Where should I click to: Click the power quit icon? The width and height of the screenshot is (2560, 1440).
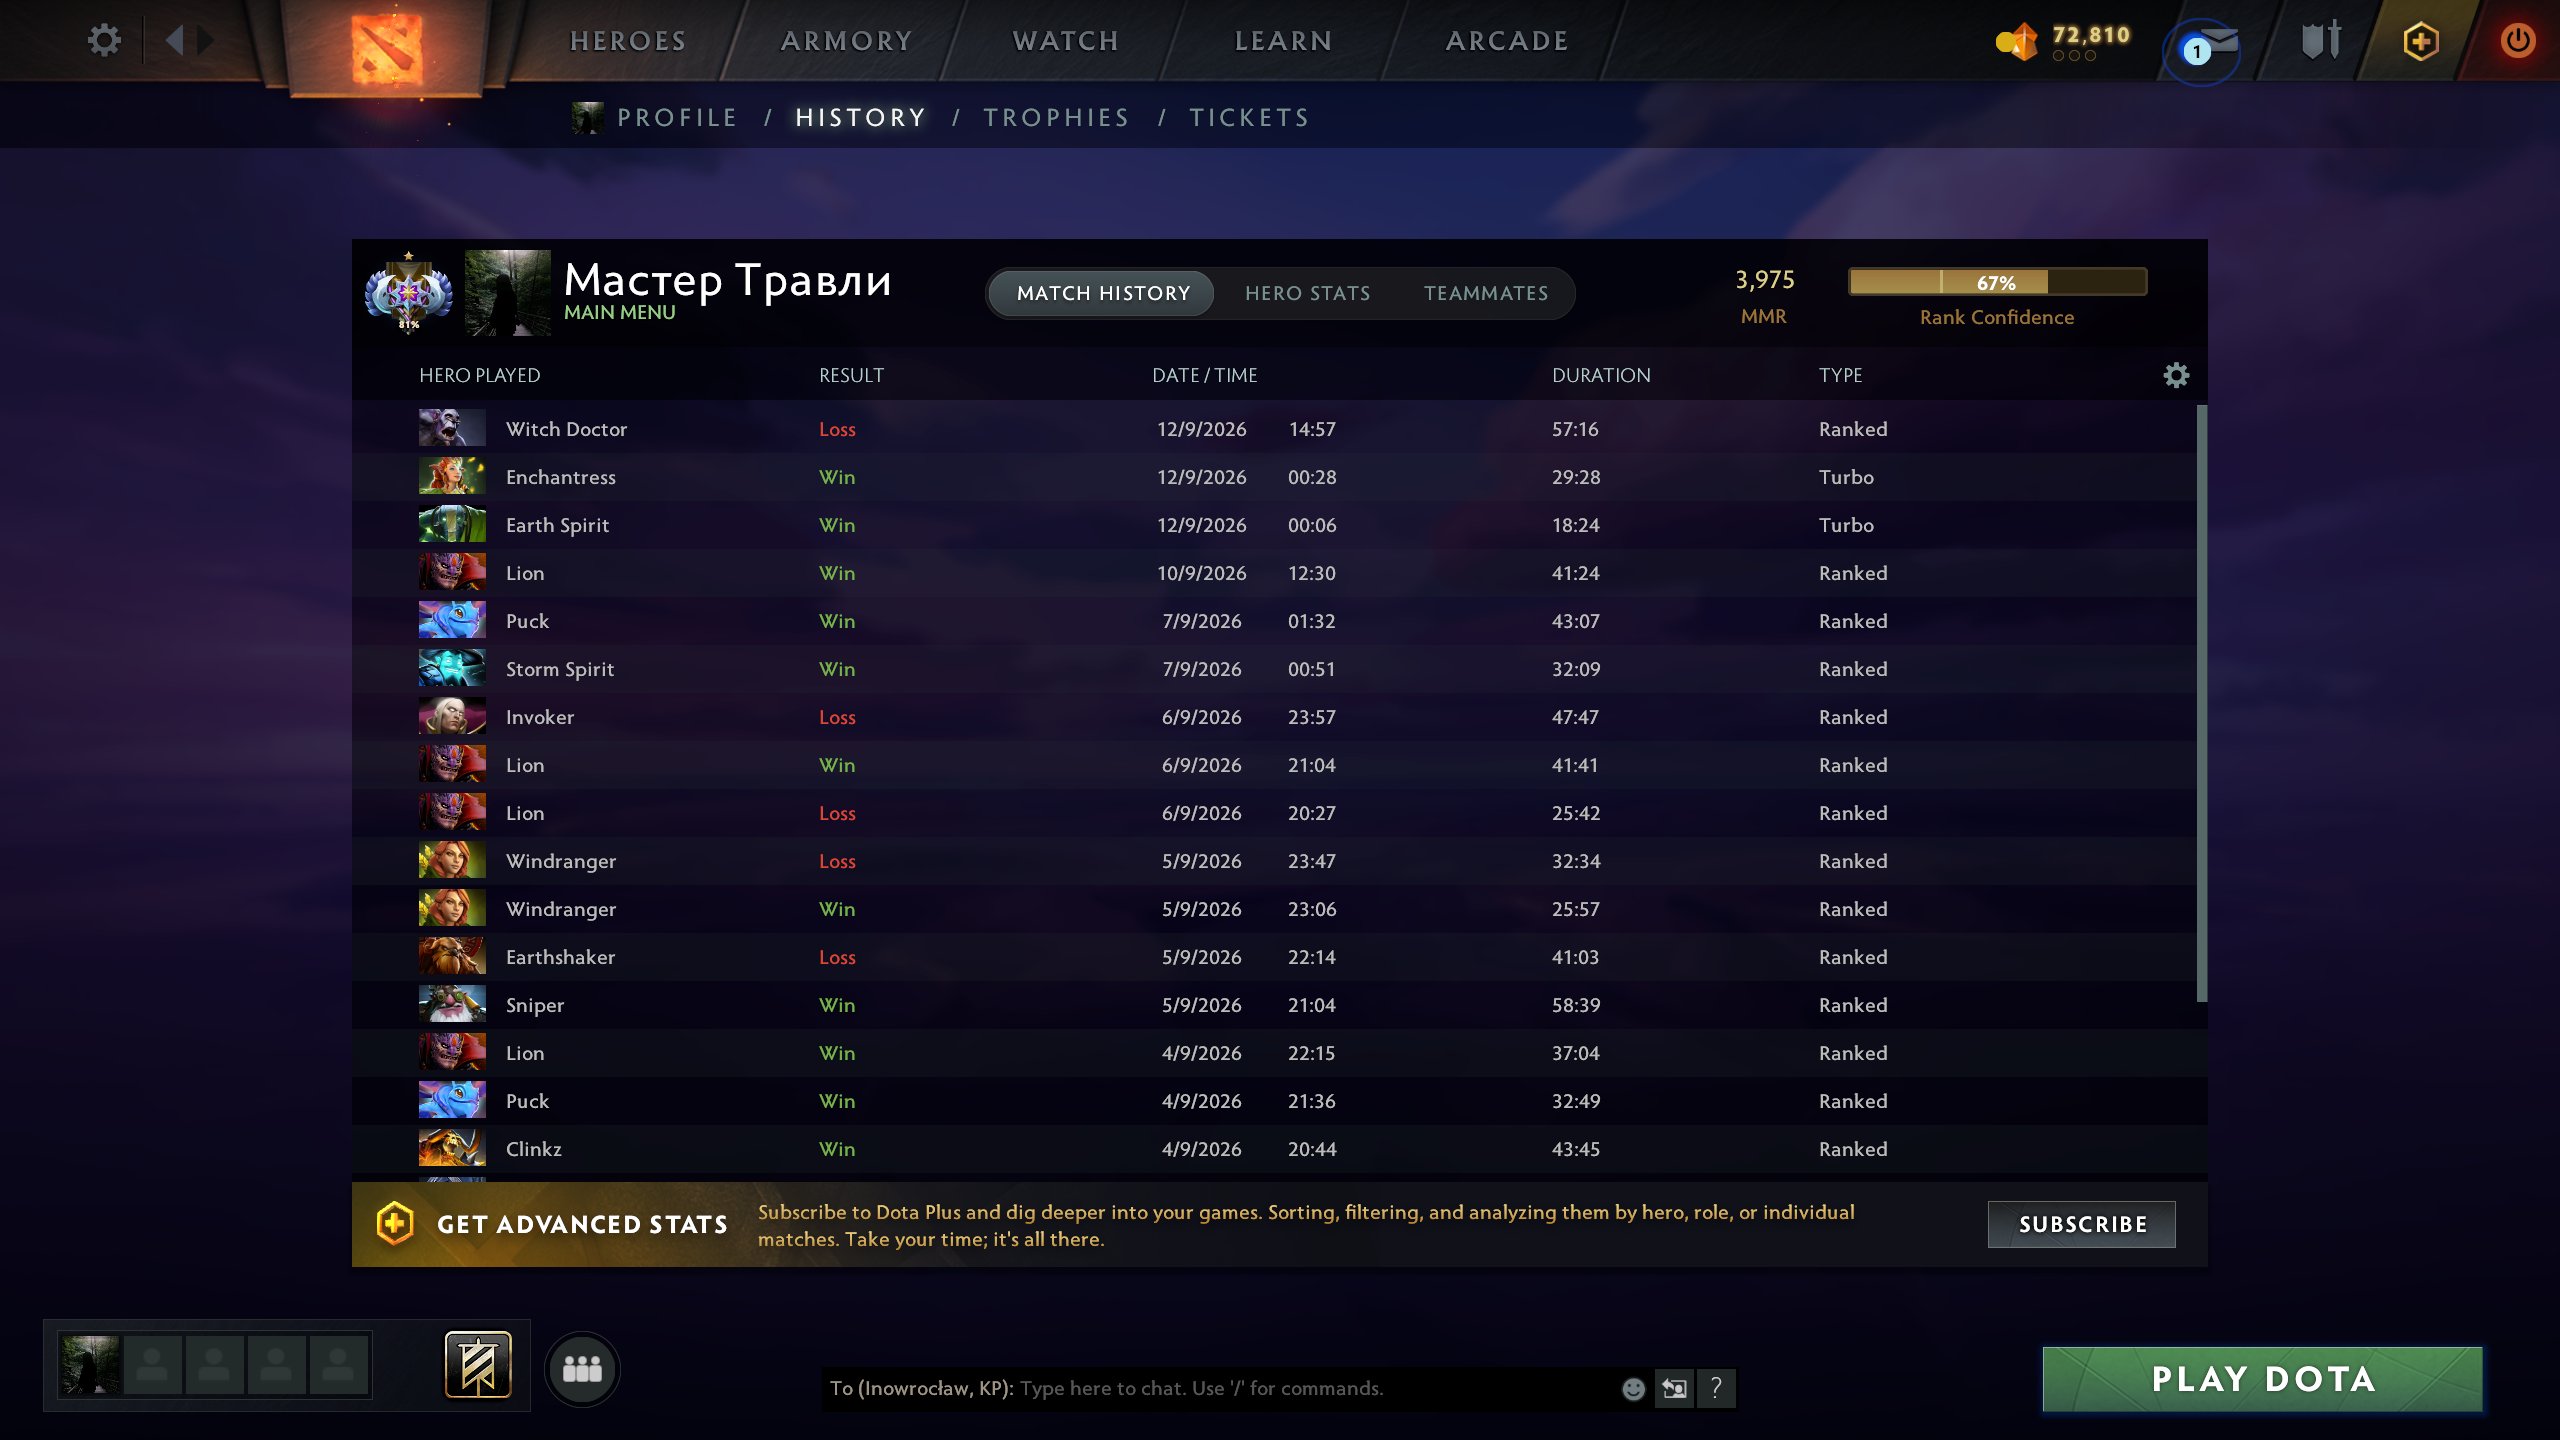(2517, 41)
